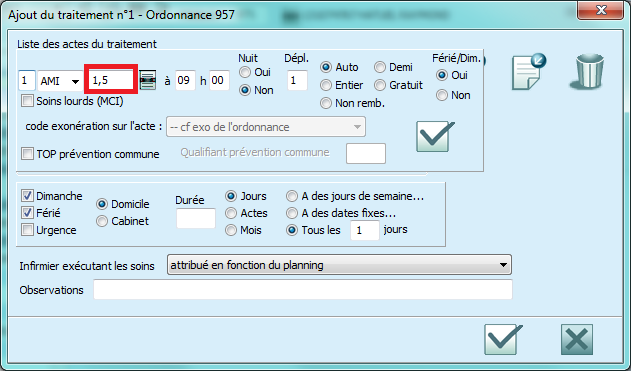Click the note icon with blue arrow

point(529,72)
